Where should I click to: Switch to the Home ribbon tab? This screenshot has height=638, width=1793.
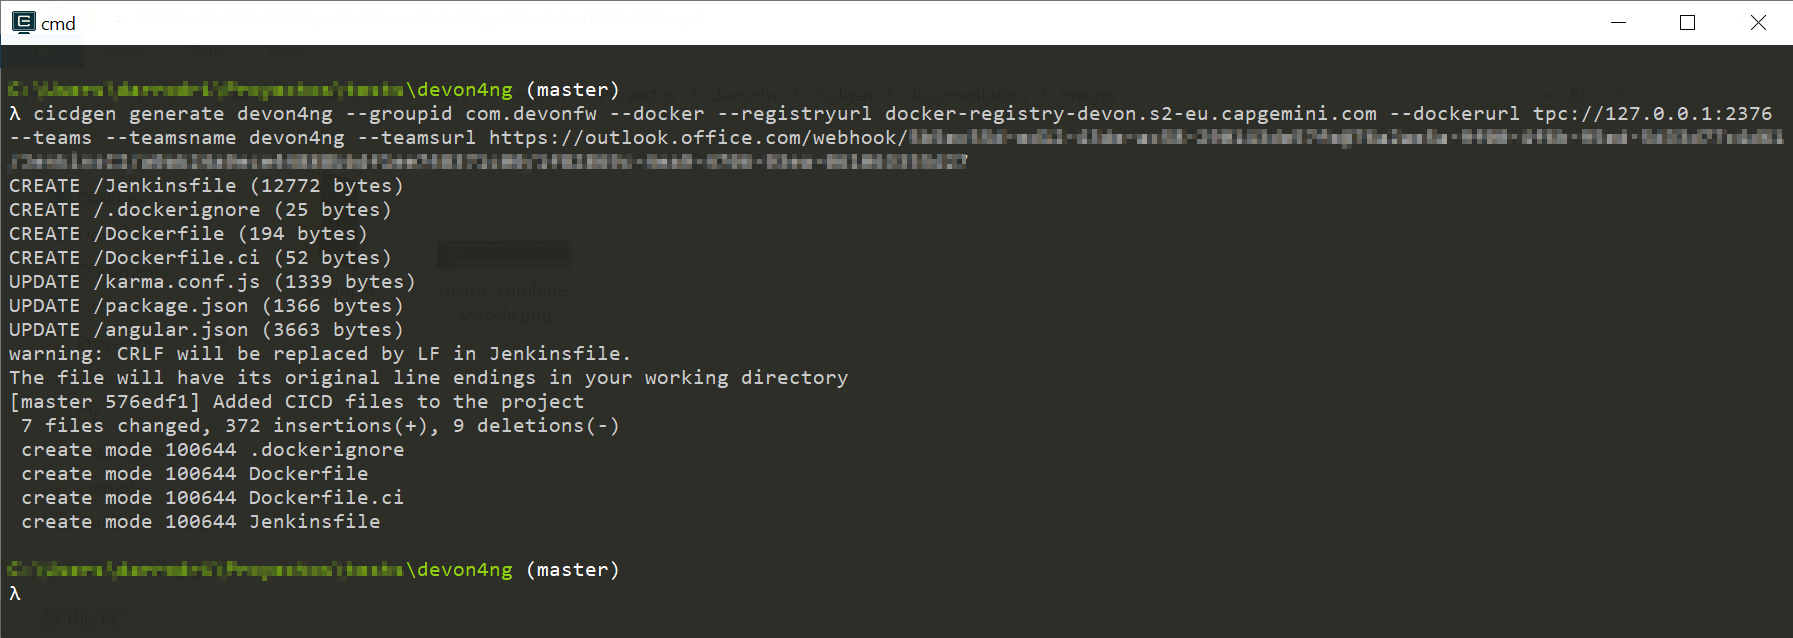pyautogui.click(x=125, y=51)
